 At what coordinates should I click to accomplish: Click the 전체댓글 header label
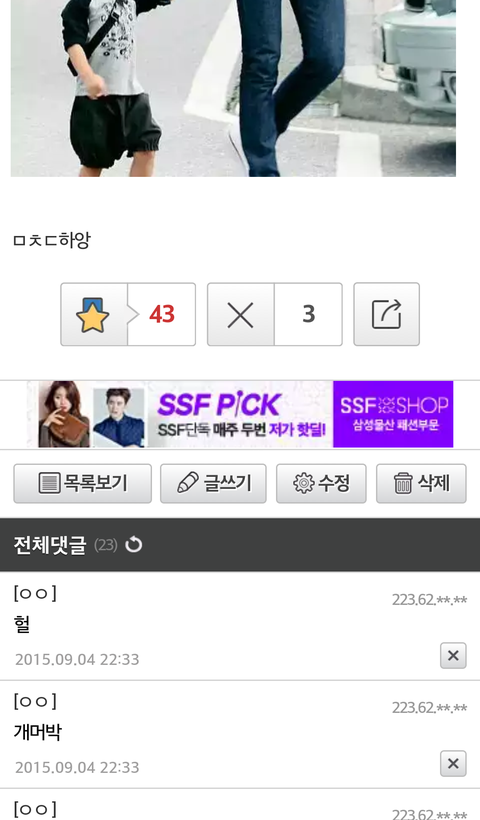tap(50, 545)
